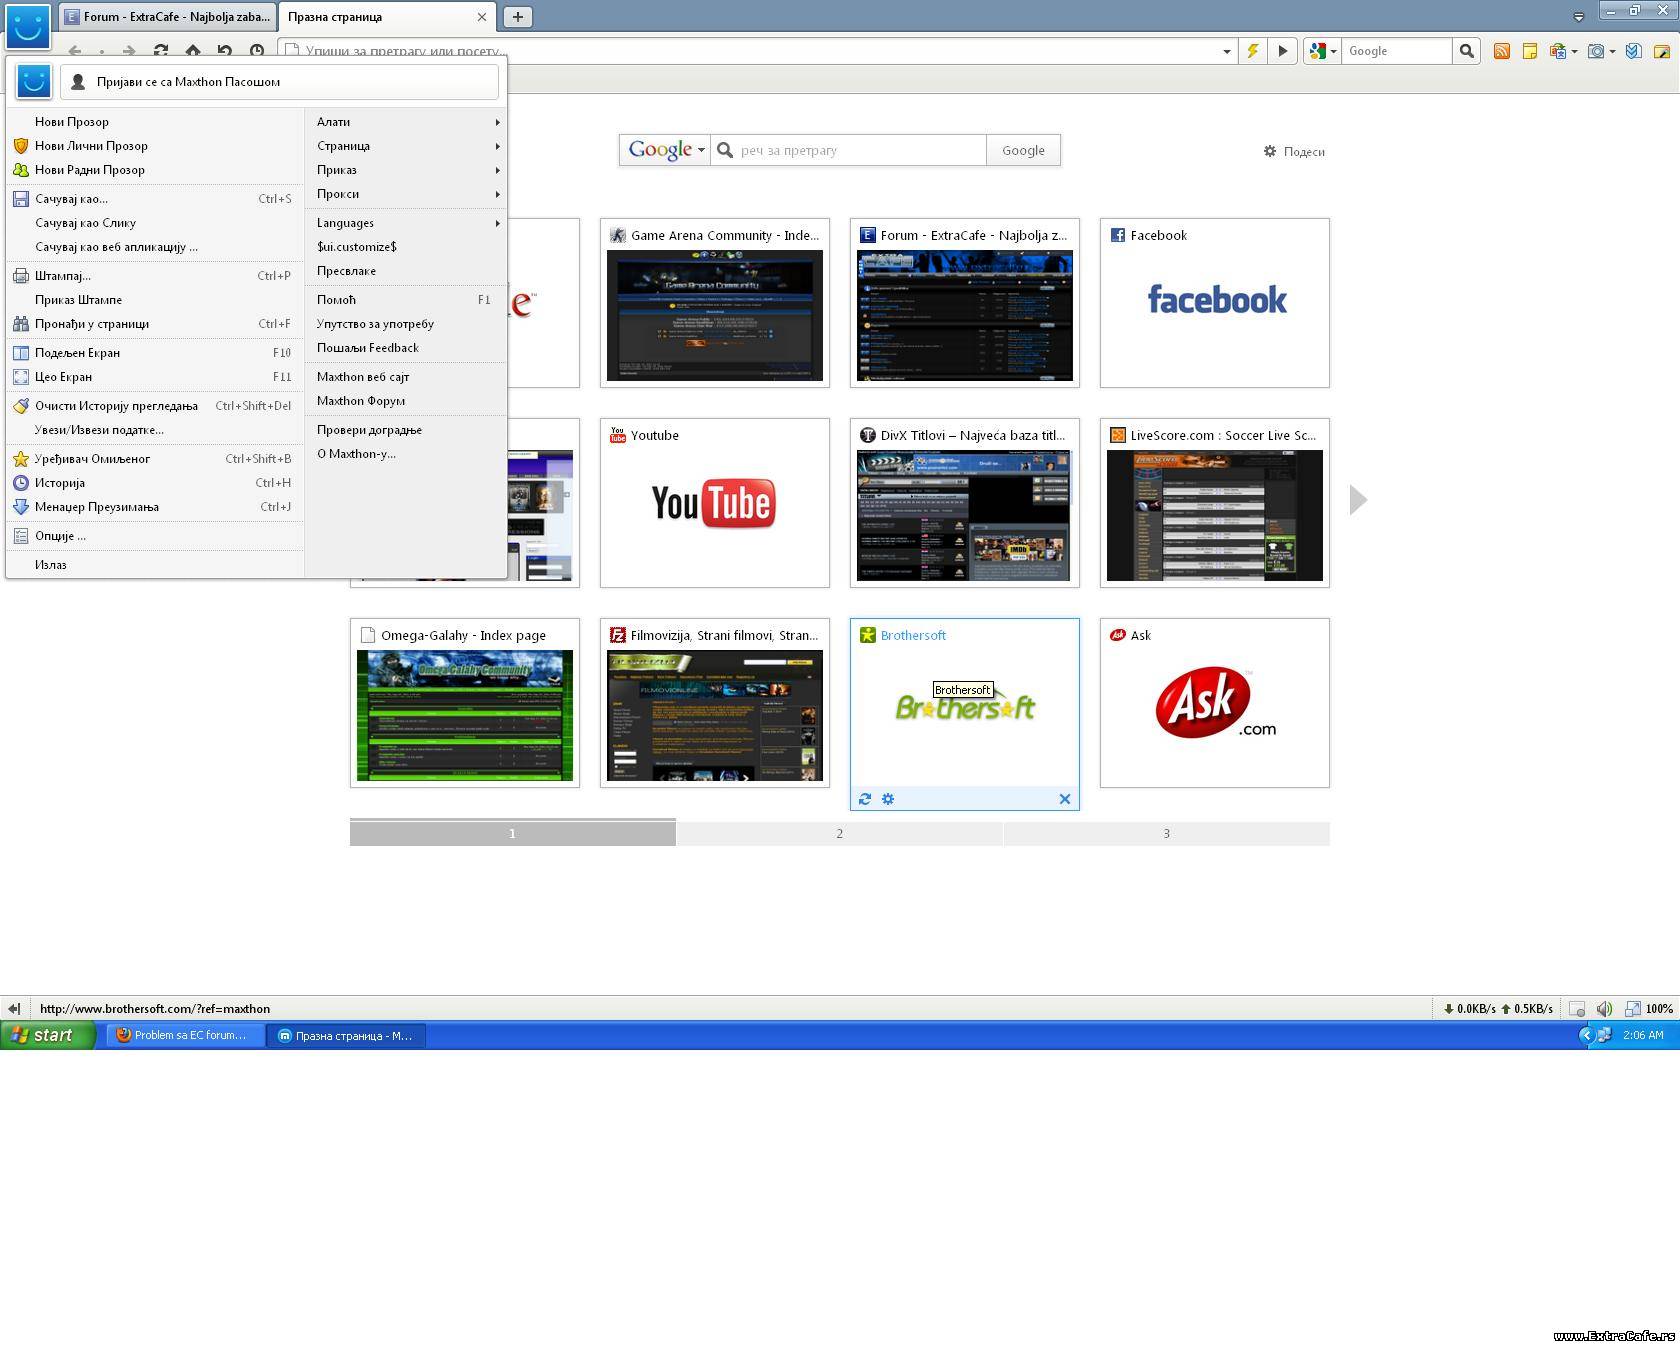Open the address bar history dropdown arrow
This screenshot has height=1346, width=1680.
tap(1226, 51)
